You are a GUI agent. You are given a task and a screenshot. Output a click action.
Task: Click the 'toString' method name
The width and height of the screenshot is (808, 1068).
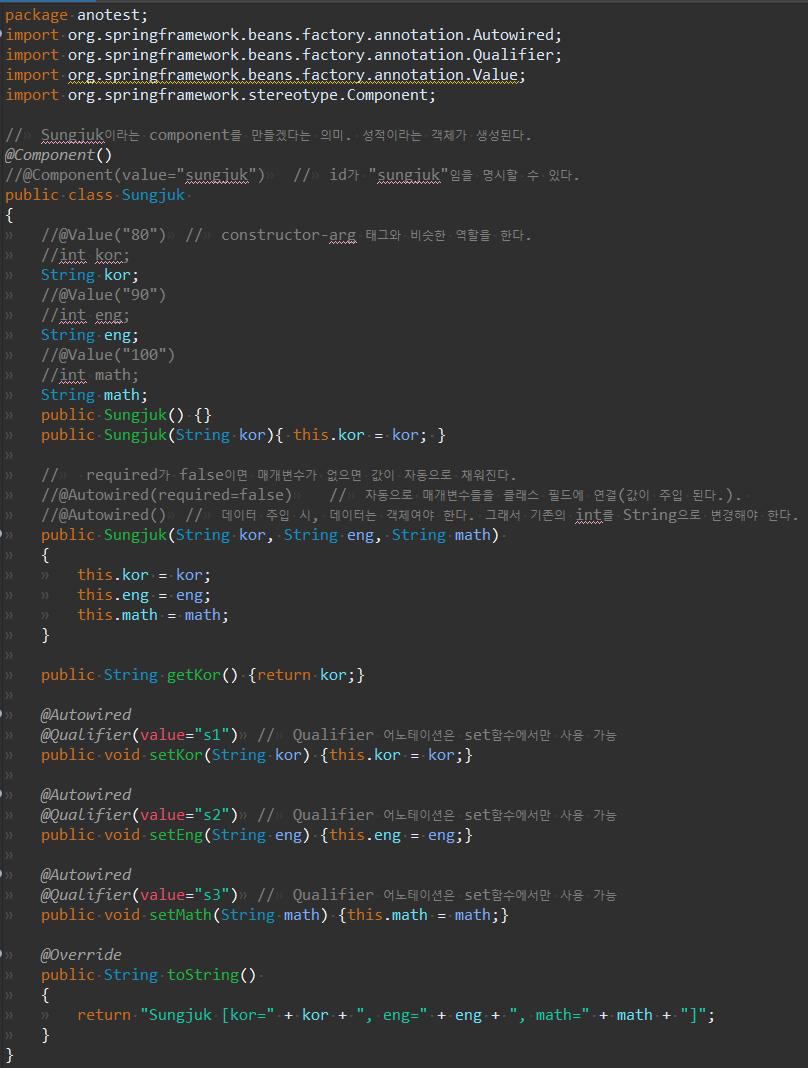coord(203,975)
